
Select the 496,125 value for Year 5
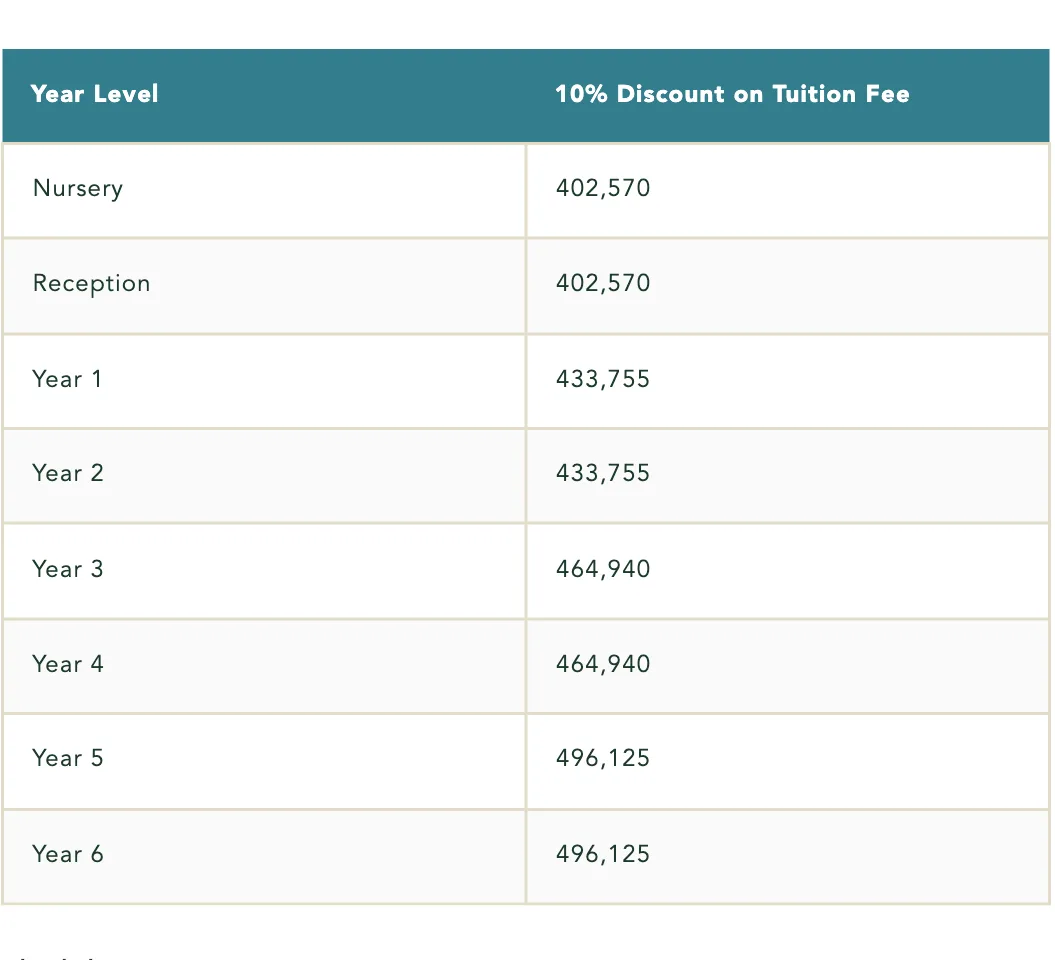point(603,758)
